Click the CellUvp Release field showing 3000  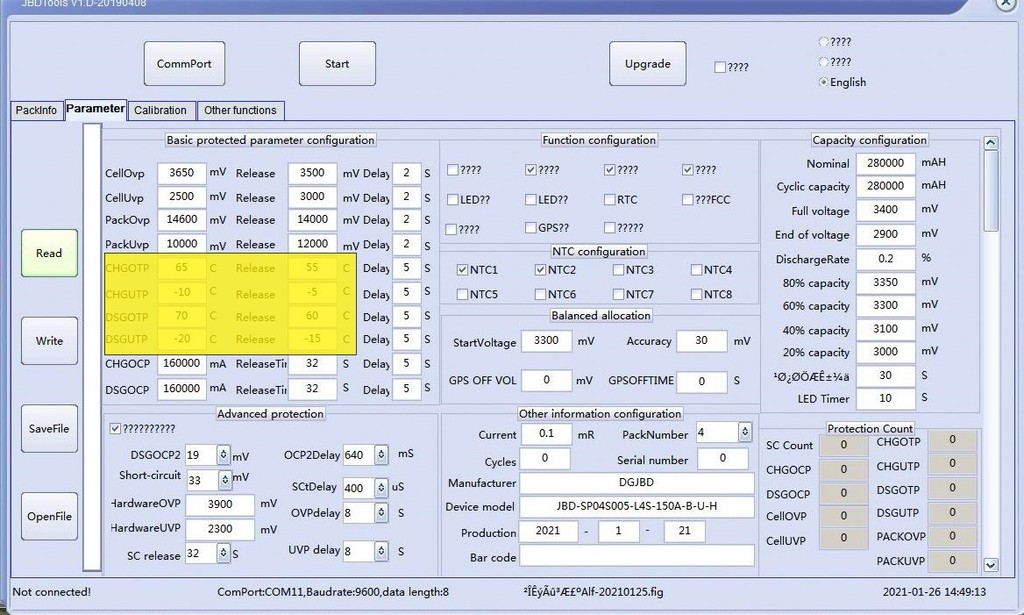(x=312, y=197)
